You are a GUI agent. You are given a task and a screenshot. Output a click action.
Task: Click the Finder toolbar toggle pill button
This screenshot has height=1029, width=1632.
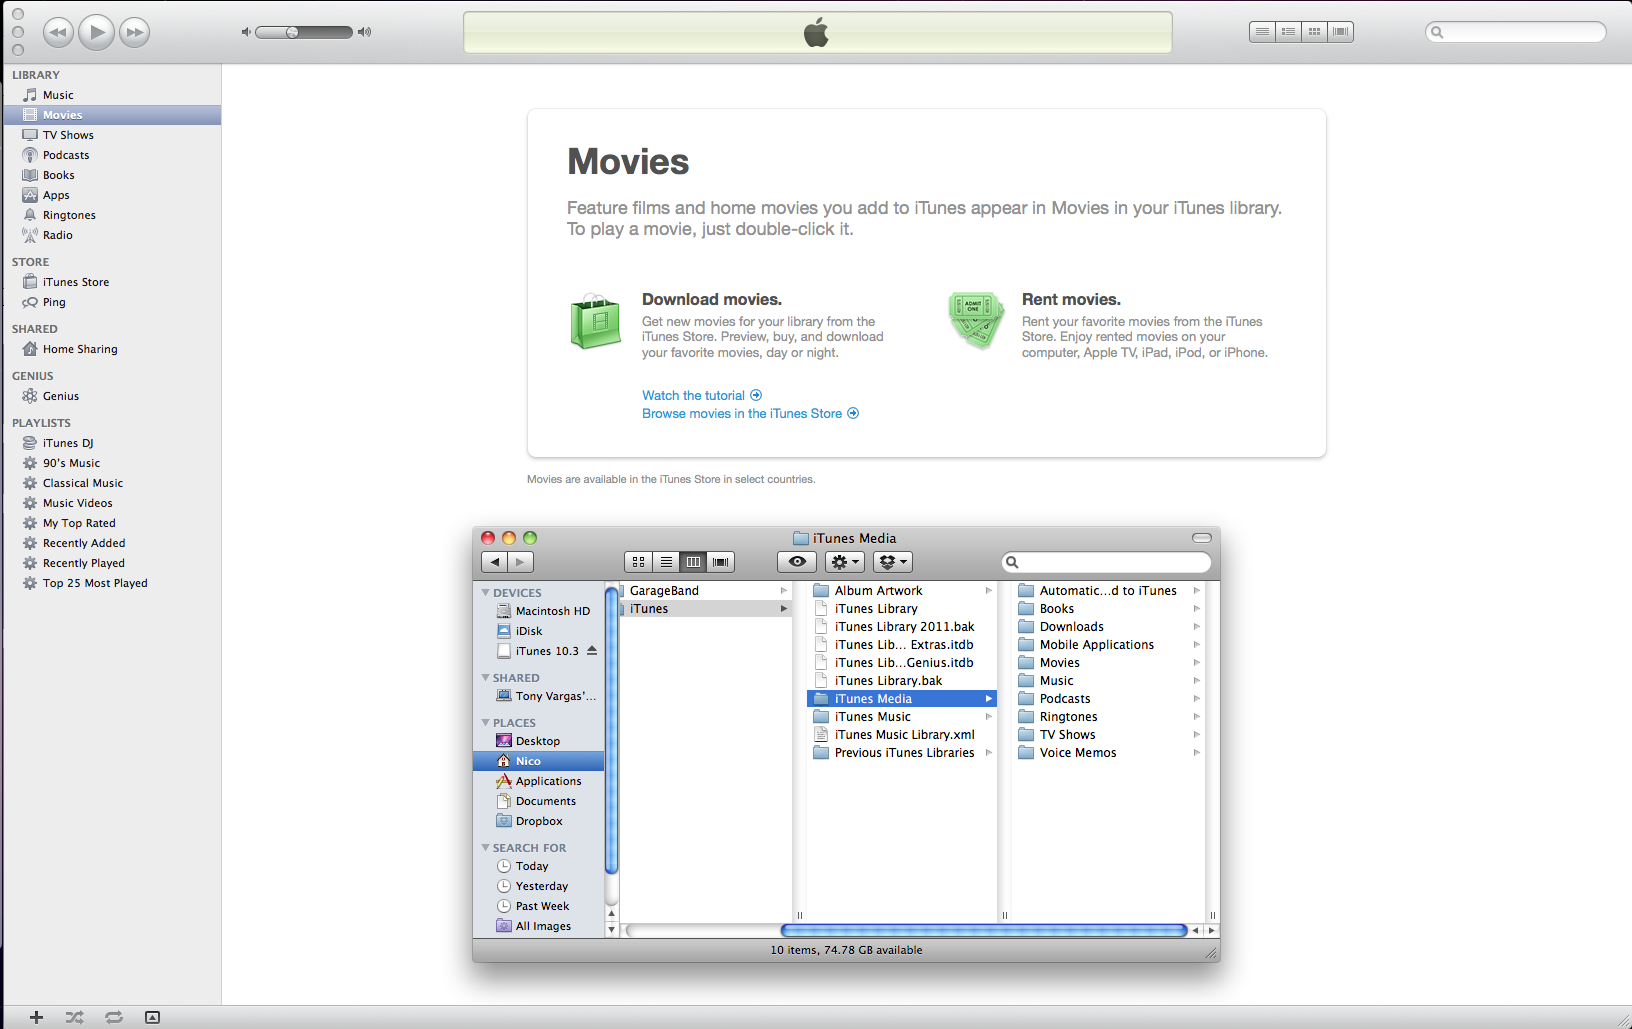point(1202,538)
